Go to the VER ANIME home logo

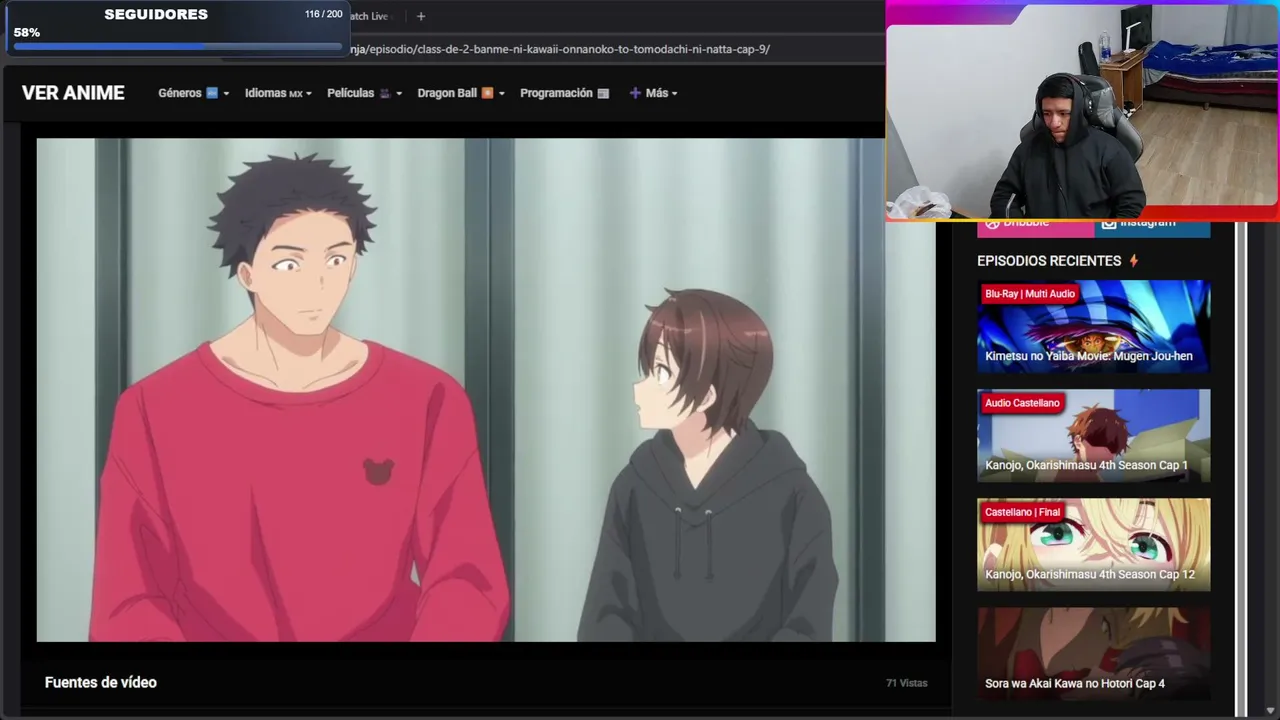tap(73, 93)
